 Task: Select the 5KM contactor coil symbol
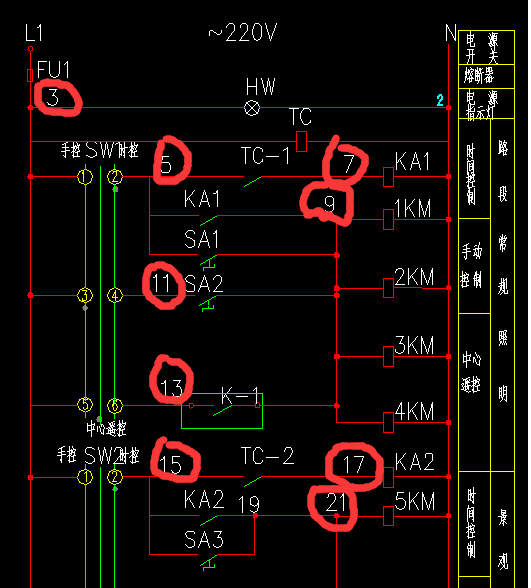[388, 516]
